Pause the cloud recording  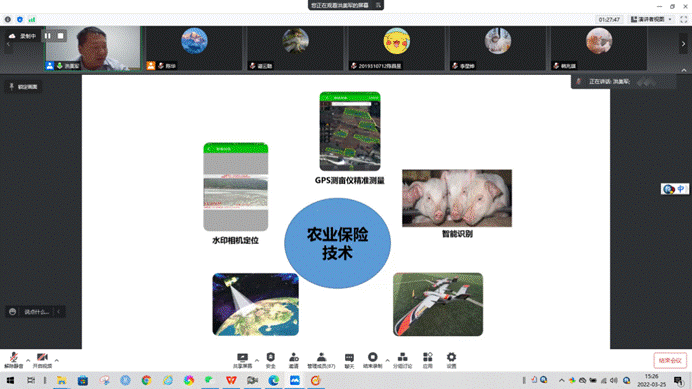click(x=48, y=36)
